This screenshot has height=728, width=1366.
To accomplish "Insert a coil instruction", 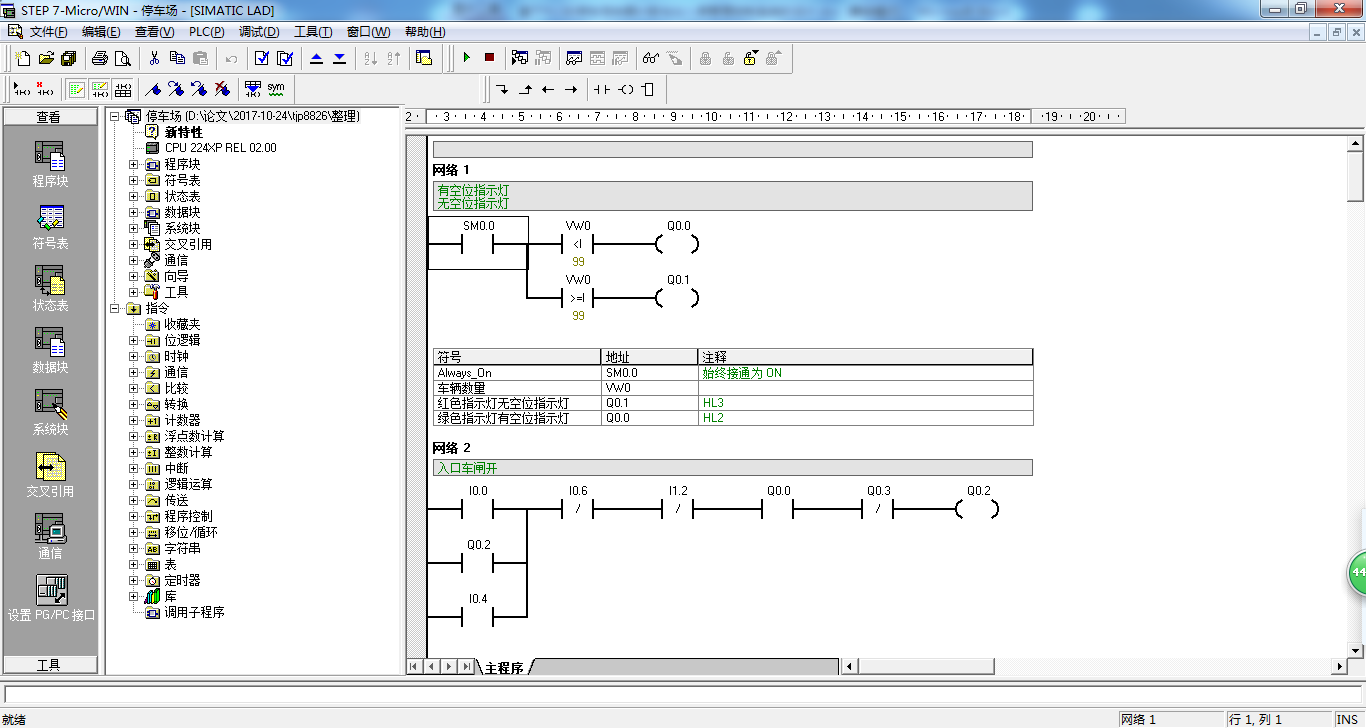I will point(626,89).
